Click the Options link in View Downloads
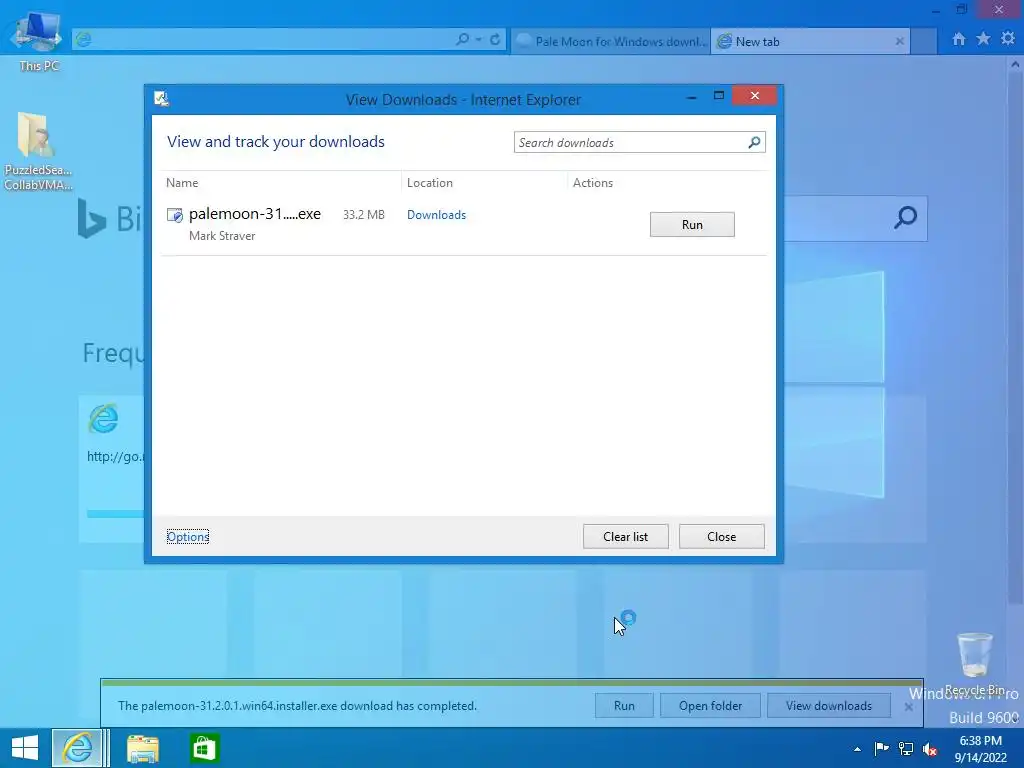 coord(187,537)
